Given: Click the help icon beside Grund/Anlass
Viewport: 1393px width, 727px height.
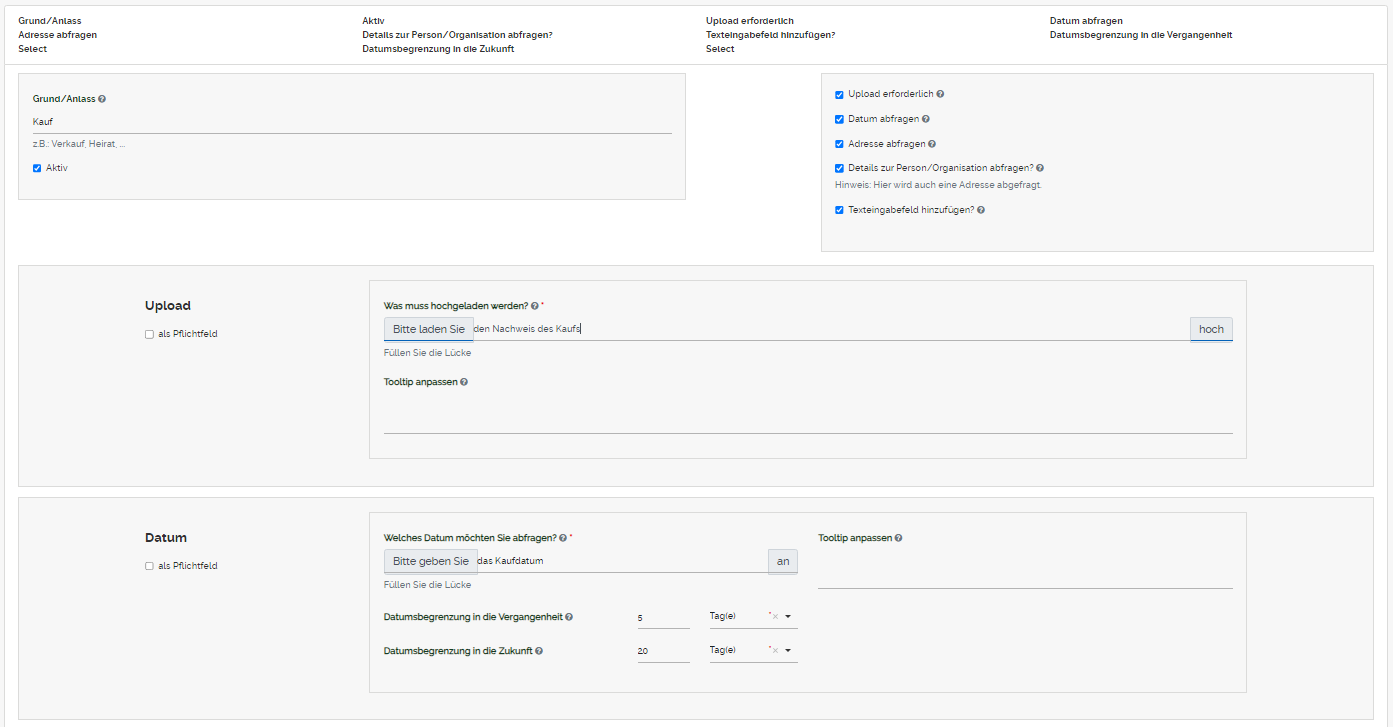Looking at the screenshot, I should click(102, 100).
